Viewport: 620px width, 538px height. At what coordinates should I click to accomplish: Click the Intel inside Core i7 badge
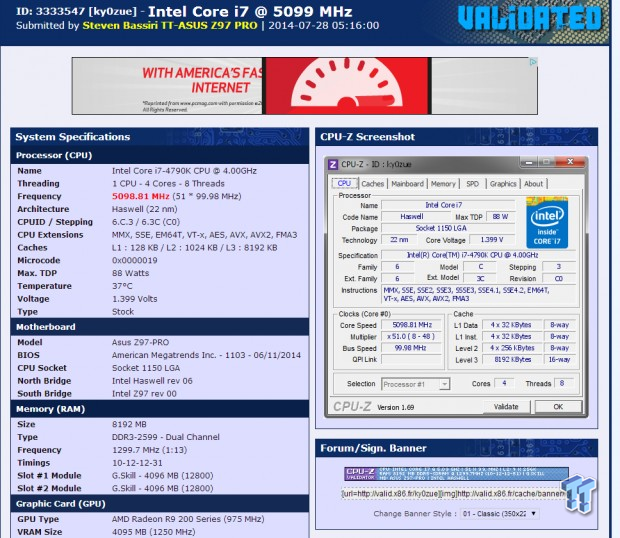pos(547,223)
